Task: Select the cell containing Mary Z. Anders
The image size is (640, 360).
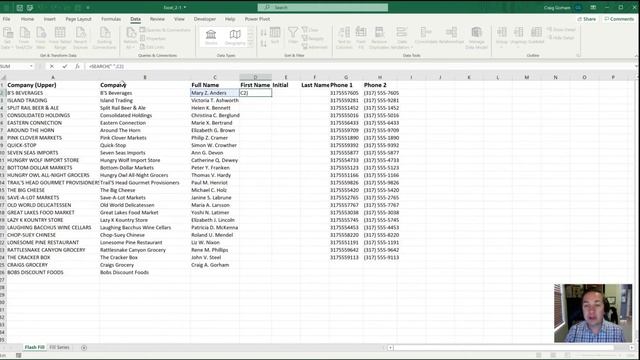Action: [x=215, y=93]
